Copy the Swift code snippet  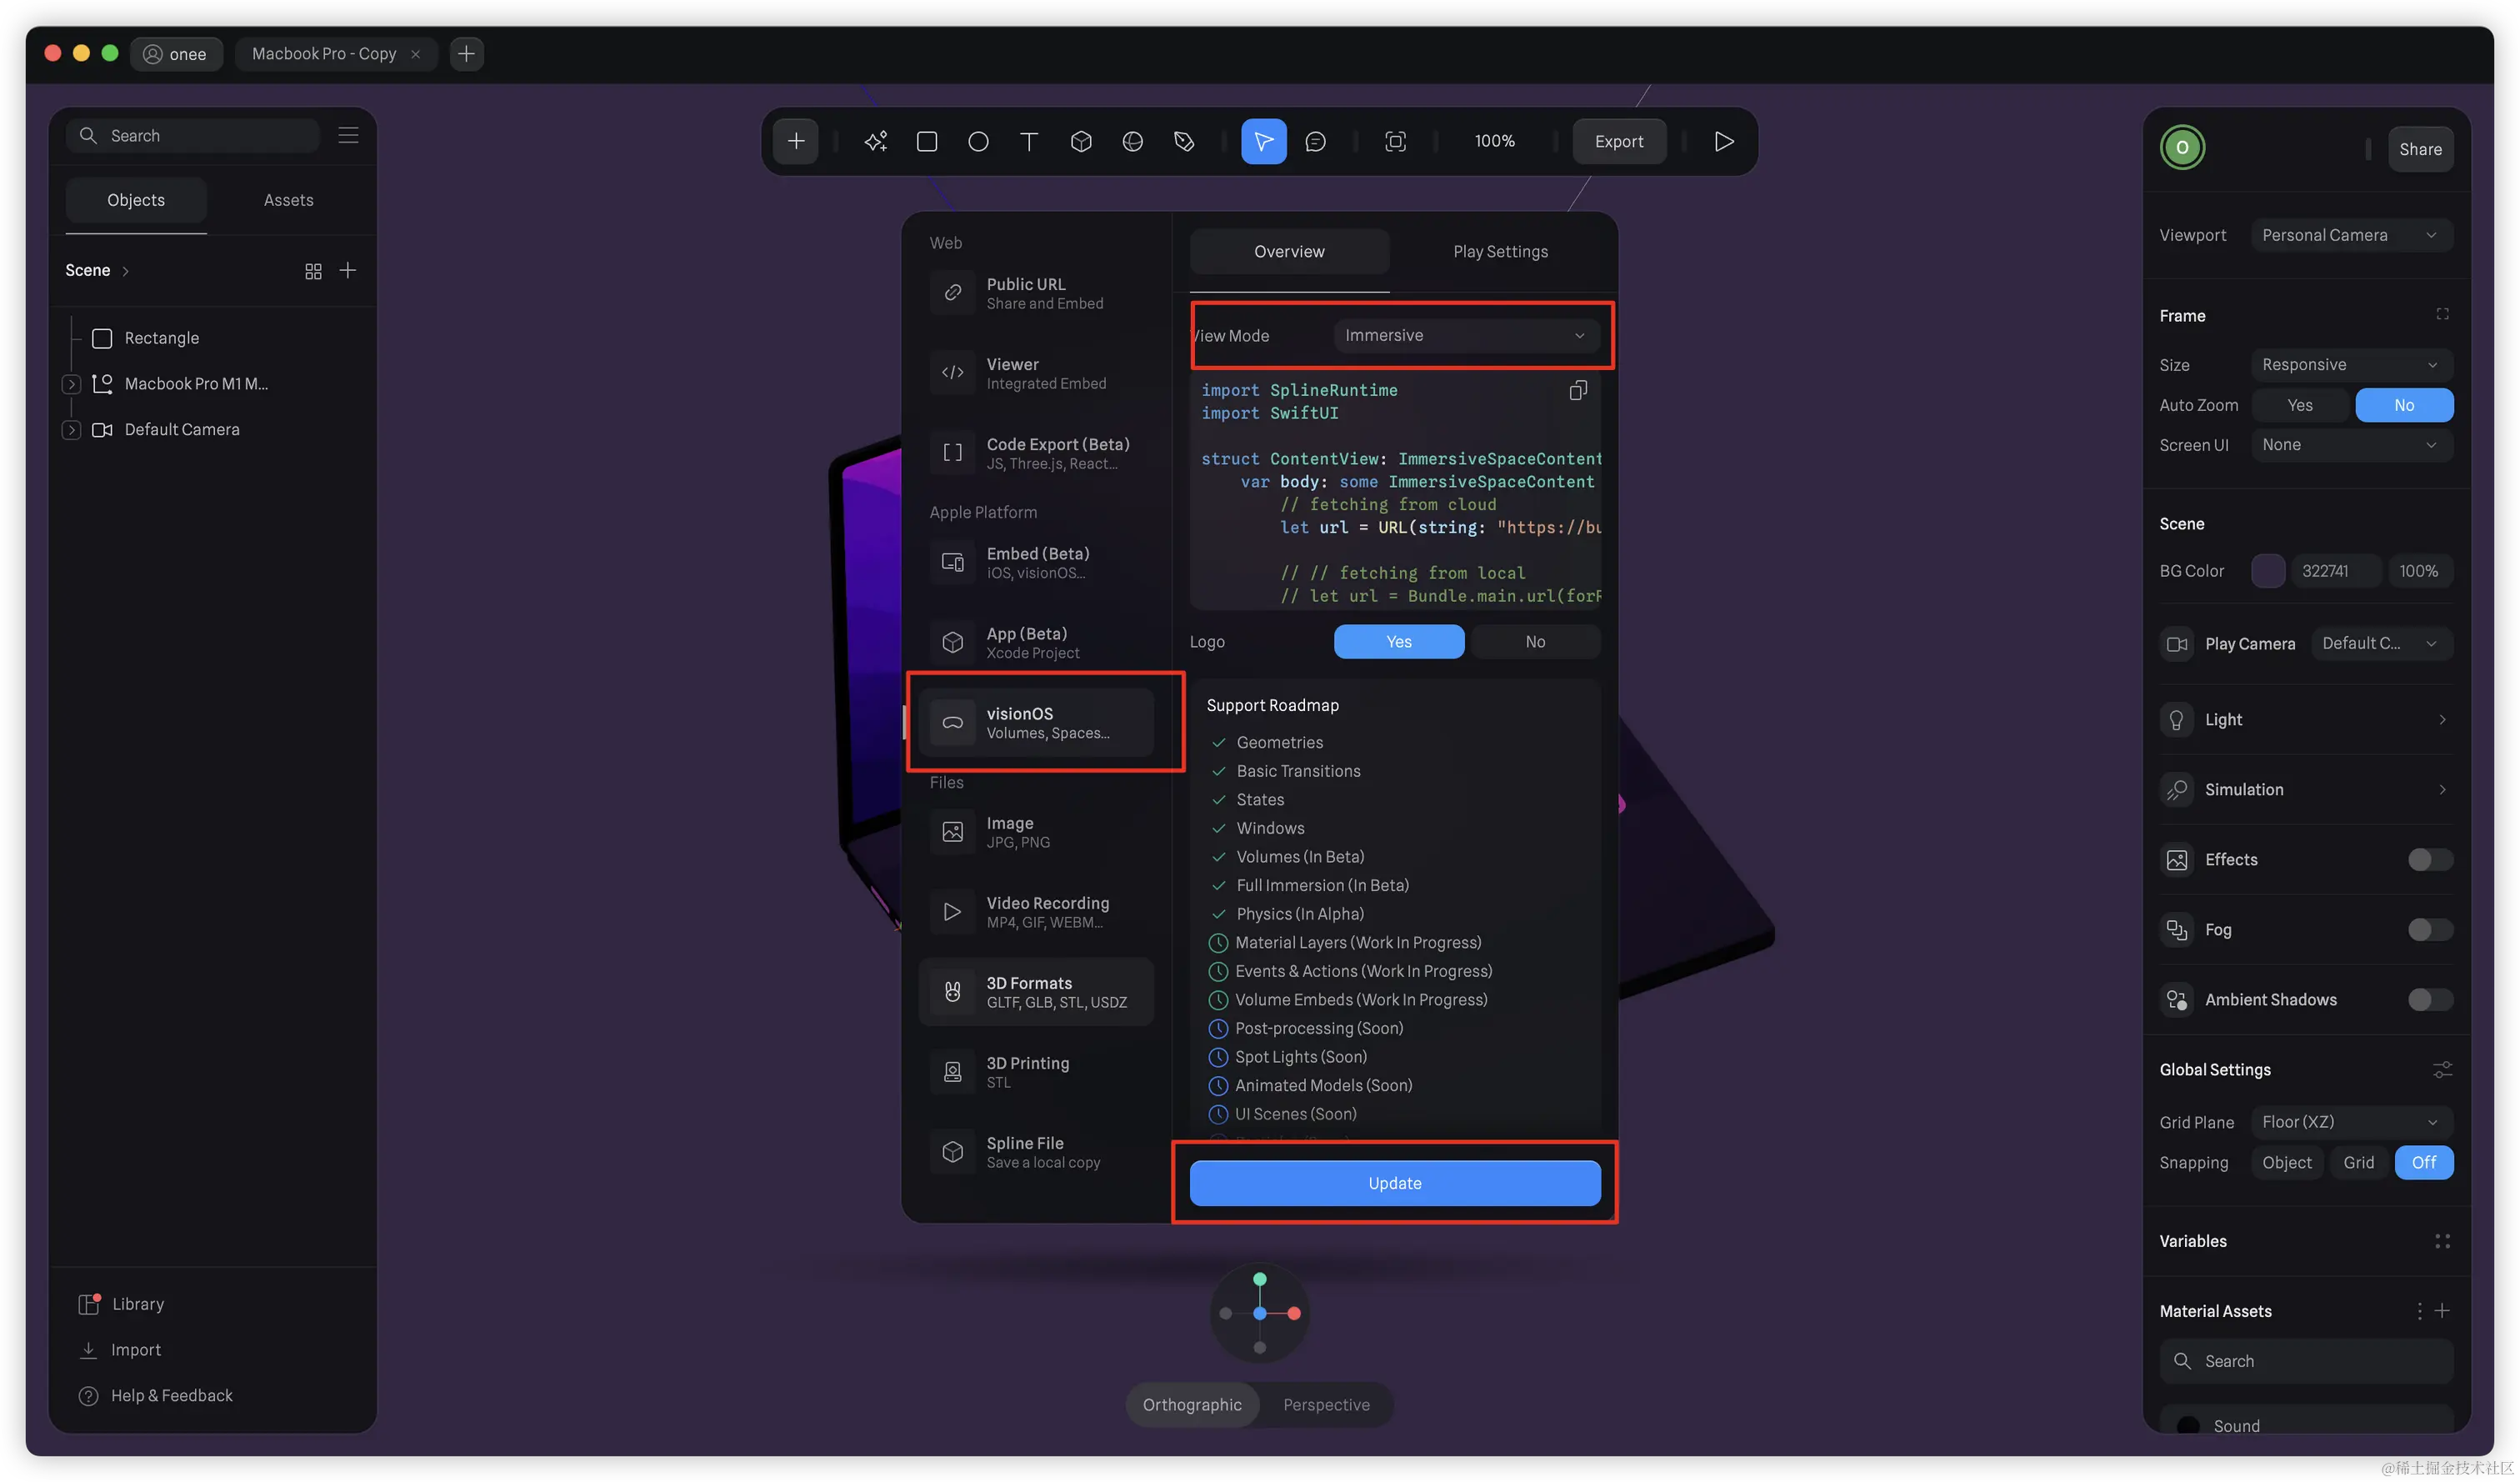1578,390
